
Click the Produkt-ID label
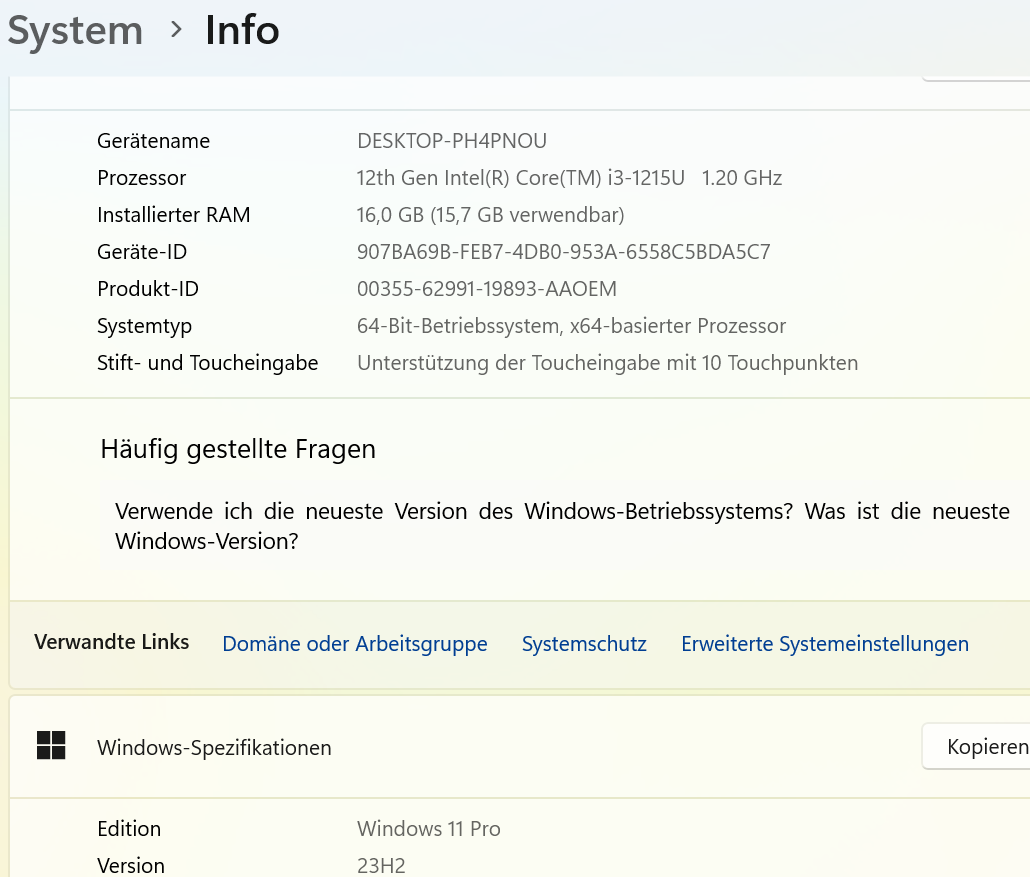pyautogui.click(x=148, y=289)
